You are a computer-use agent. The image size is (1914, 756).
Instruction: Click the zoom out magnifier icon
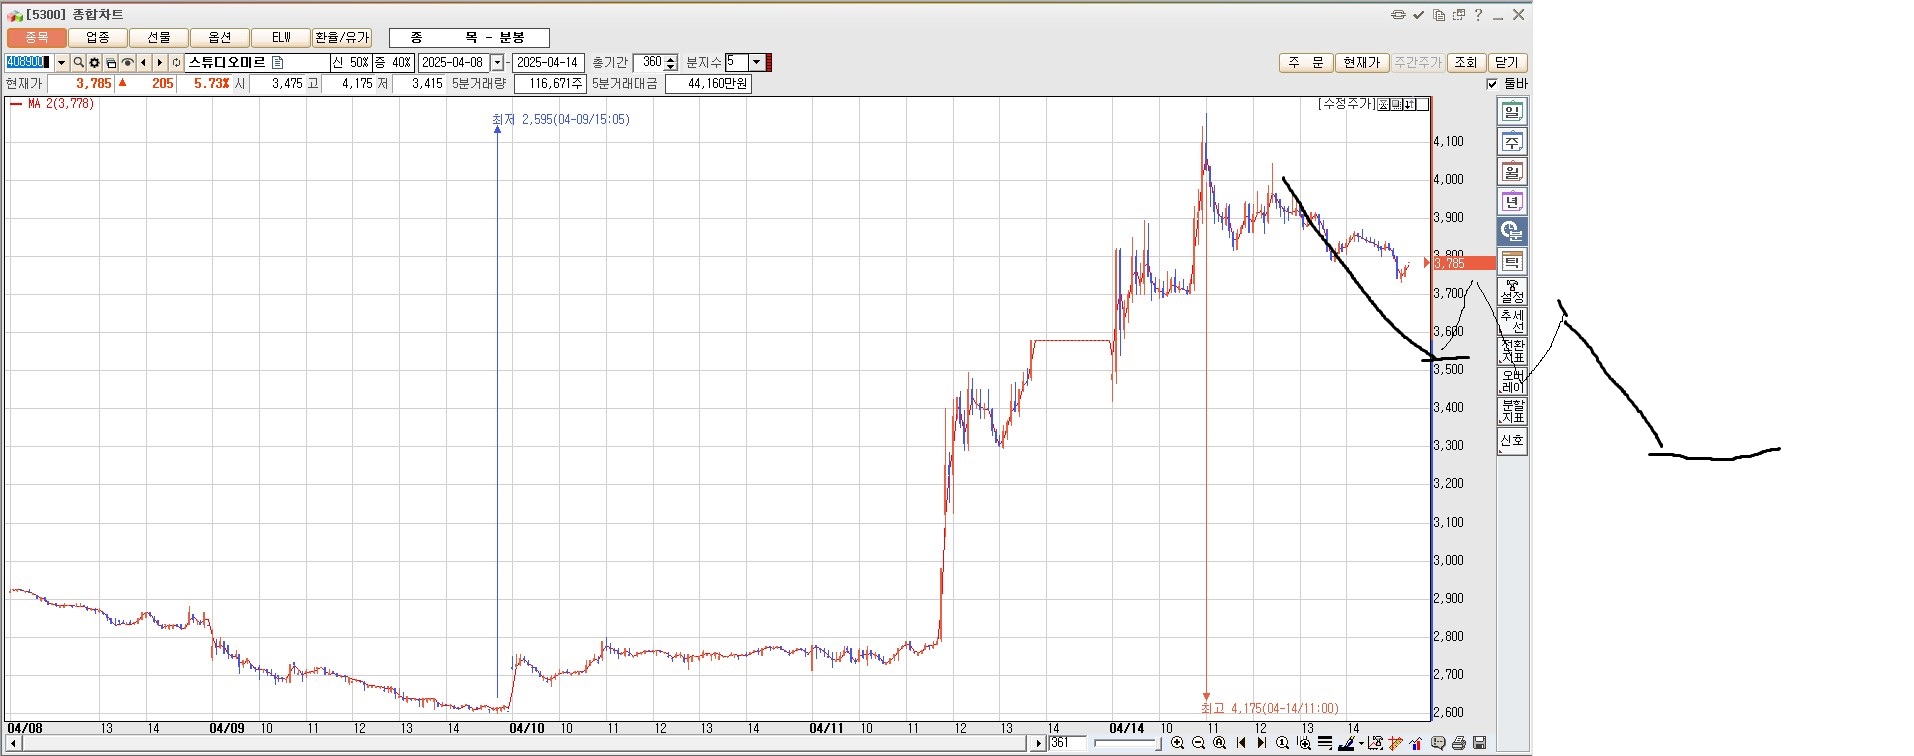point(1198,743)
